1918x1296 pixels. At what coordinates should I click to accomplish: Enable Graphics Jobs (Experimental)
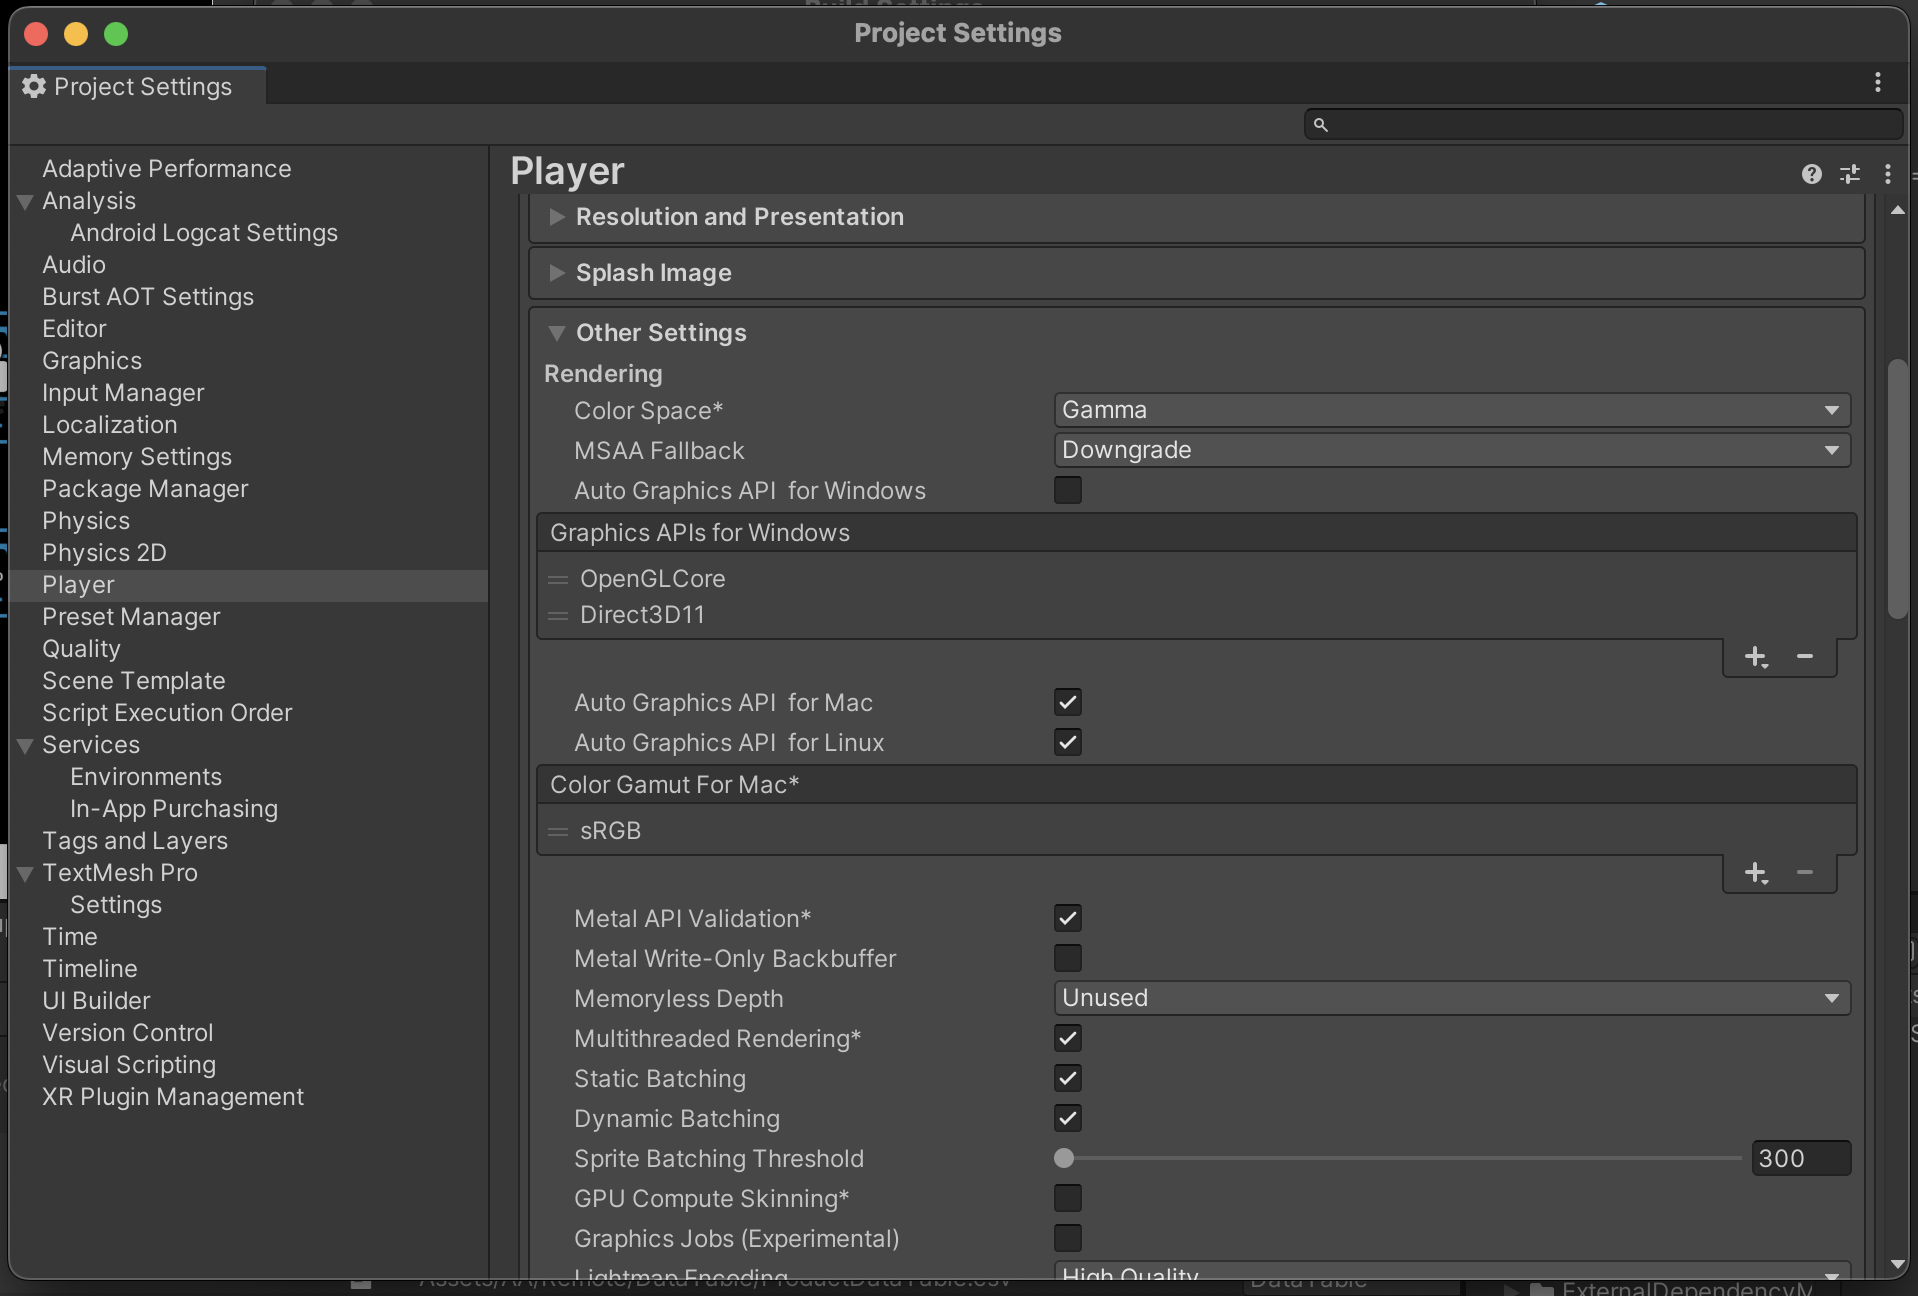[1068, 1238]
